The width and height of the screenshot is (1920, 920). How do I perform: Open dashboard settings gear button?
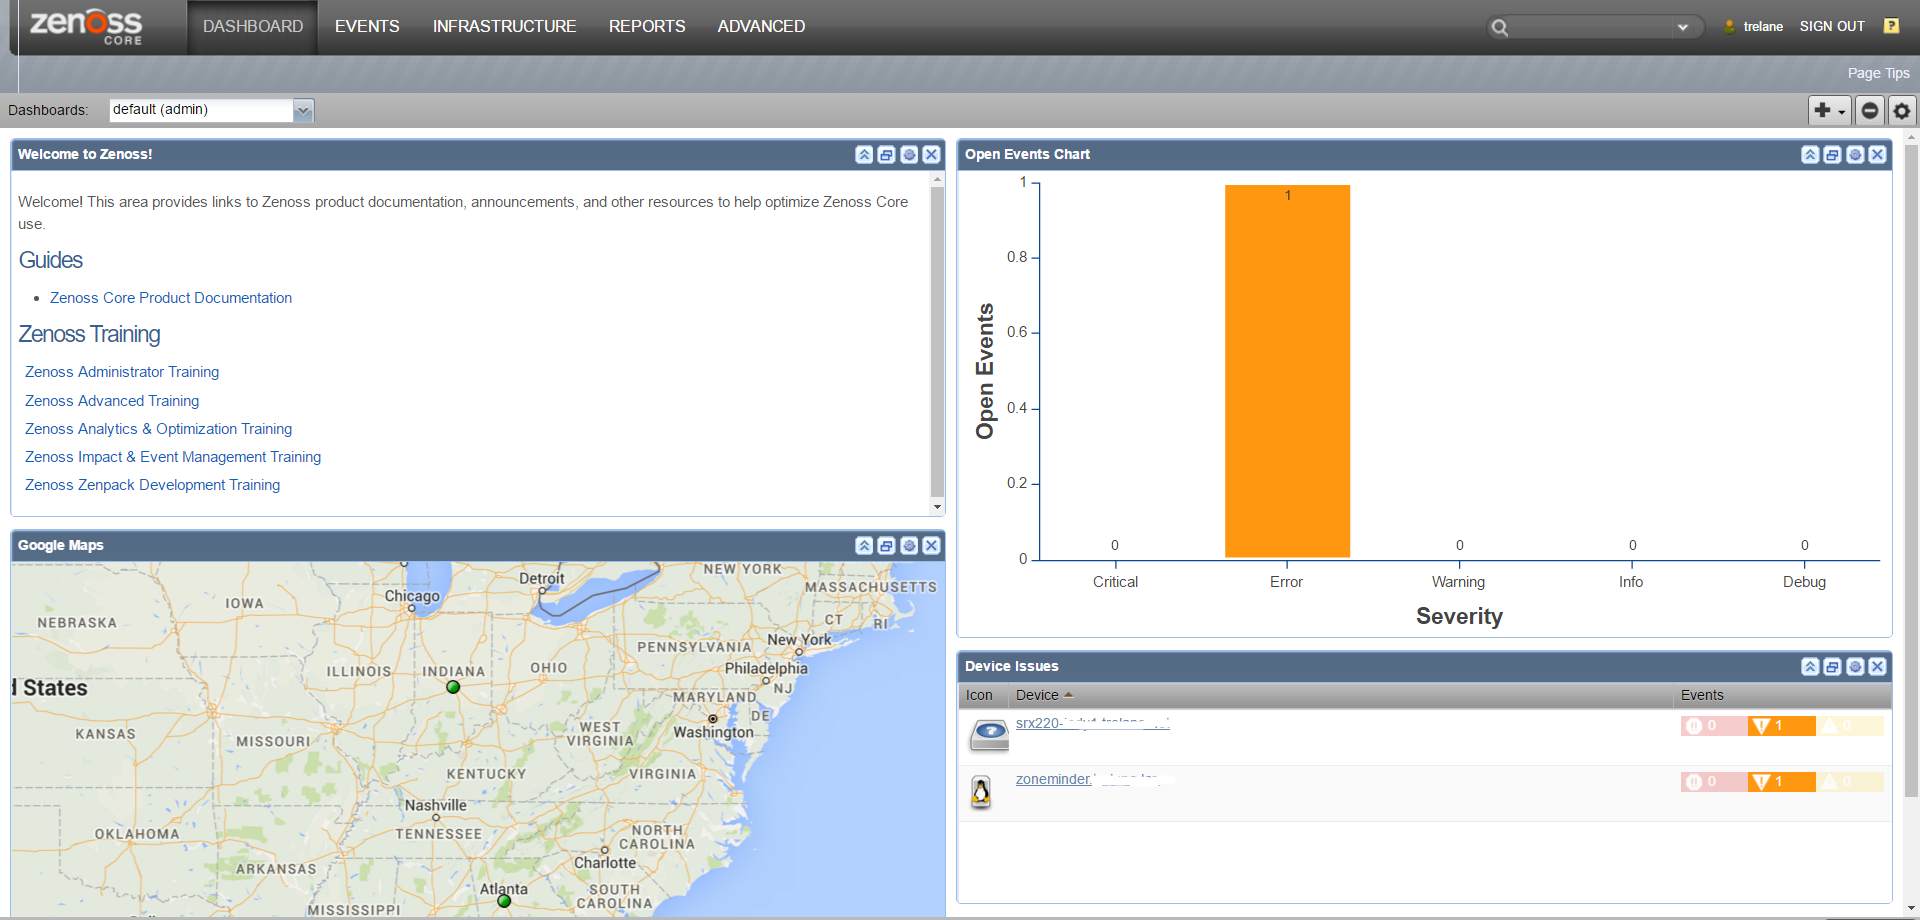tap(1901, 110)
